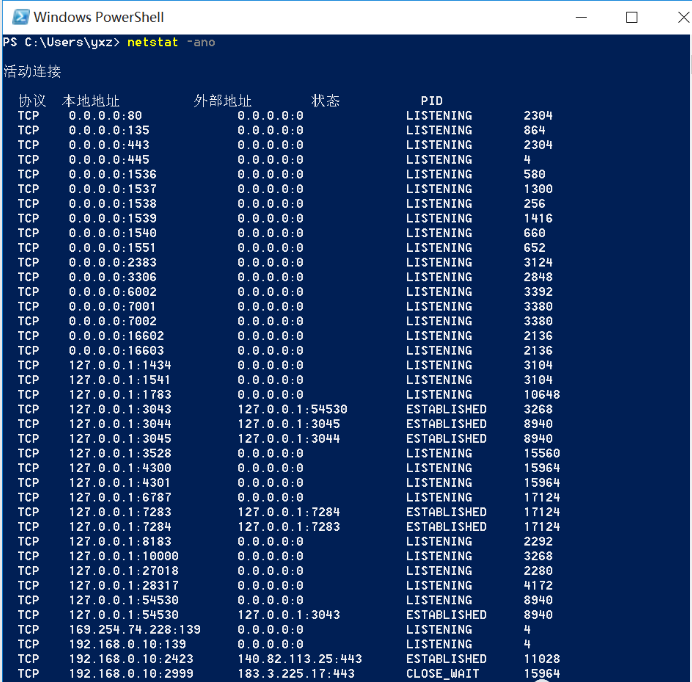Image resolution: width=692 pixels, height=682 pixels.
Task: Click local address 0.0.0.0:2383
Action: (113, 263)
